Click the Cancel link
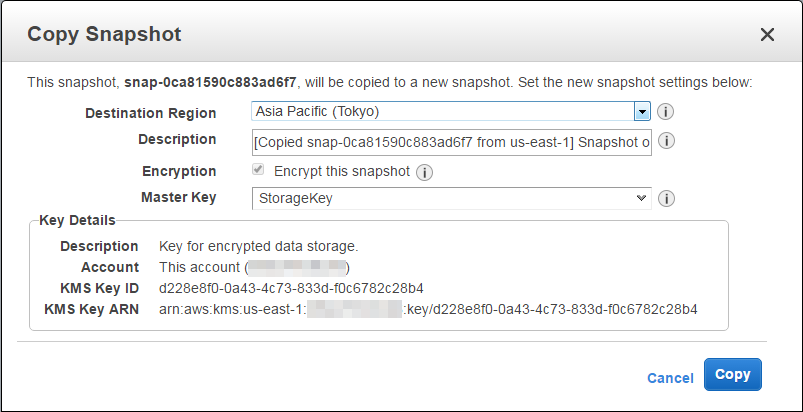Viewport: 803px width, 412px height. pyautogui.click(x=670, y=378)
